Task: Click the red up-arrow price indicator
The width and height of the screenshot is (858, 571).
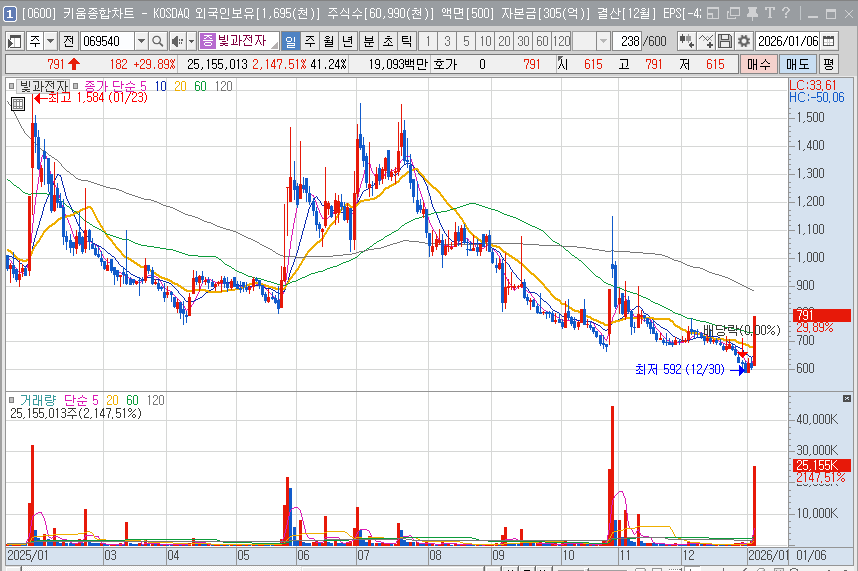Action: pos(74,65)
